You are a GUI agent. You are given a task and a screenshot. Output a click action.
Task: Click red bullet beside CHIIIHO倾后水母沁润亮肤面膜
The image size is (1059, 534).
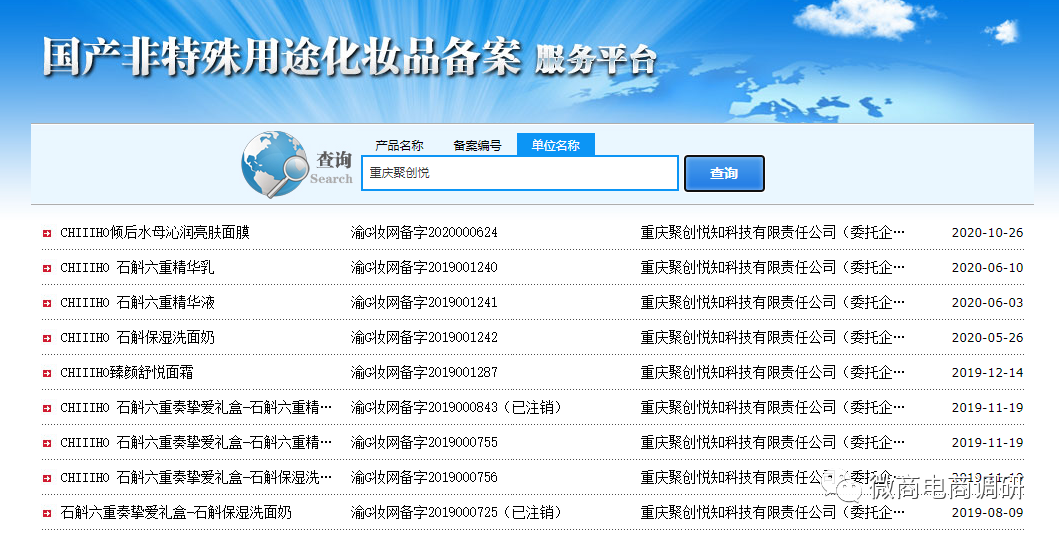click(47, 233)
